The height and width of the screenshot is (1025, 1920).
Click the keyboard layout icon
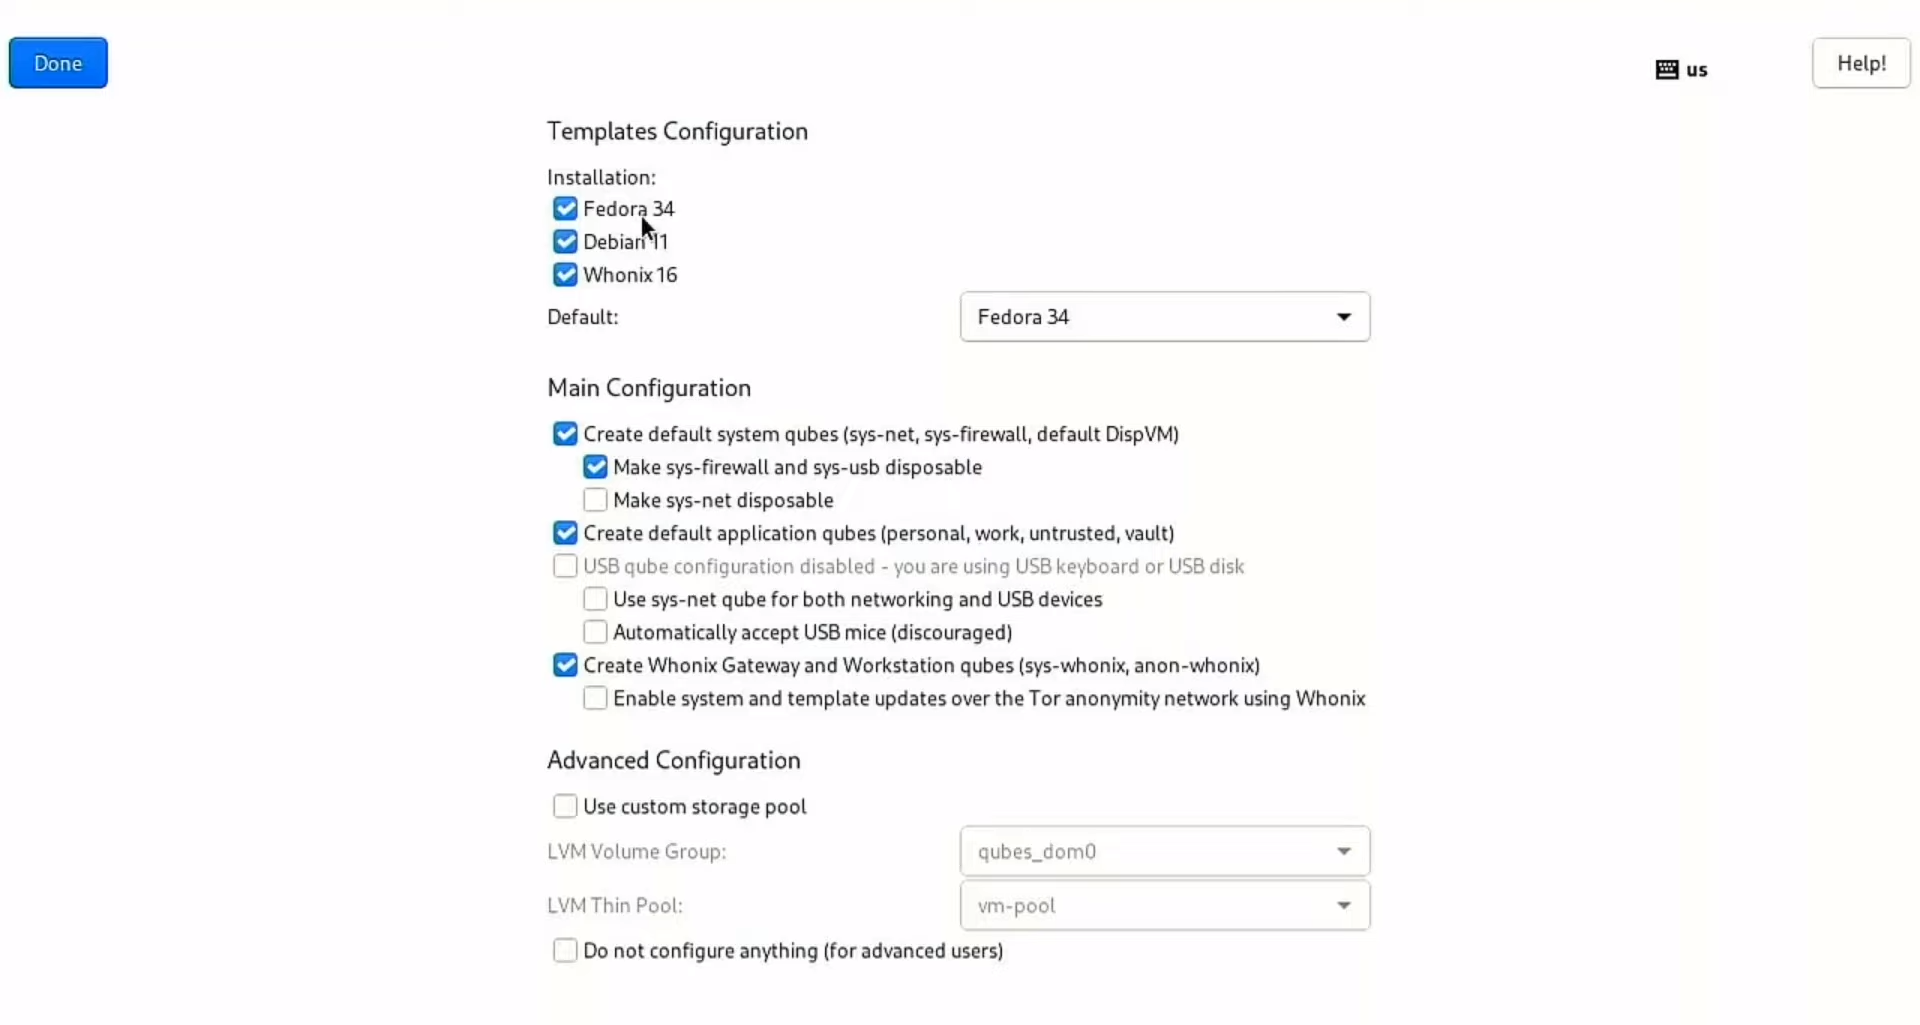coord(1666,70)
